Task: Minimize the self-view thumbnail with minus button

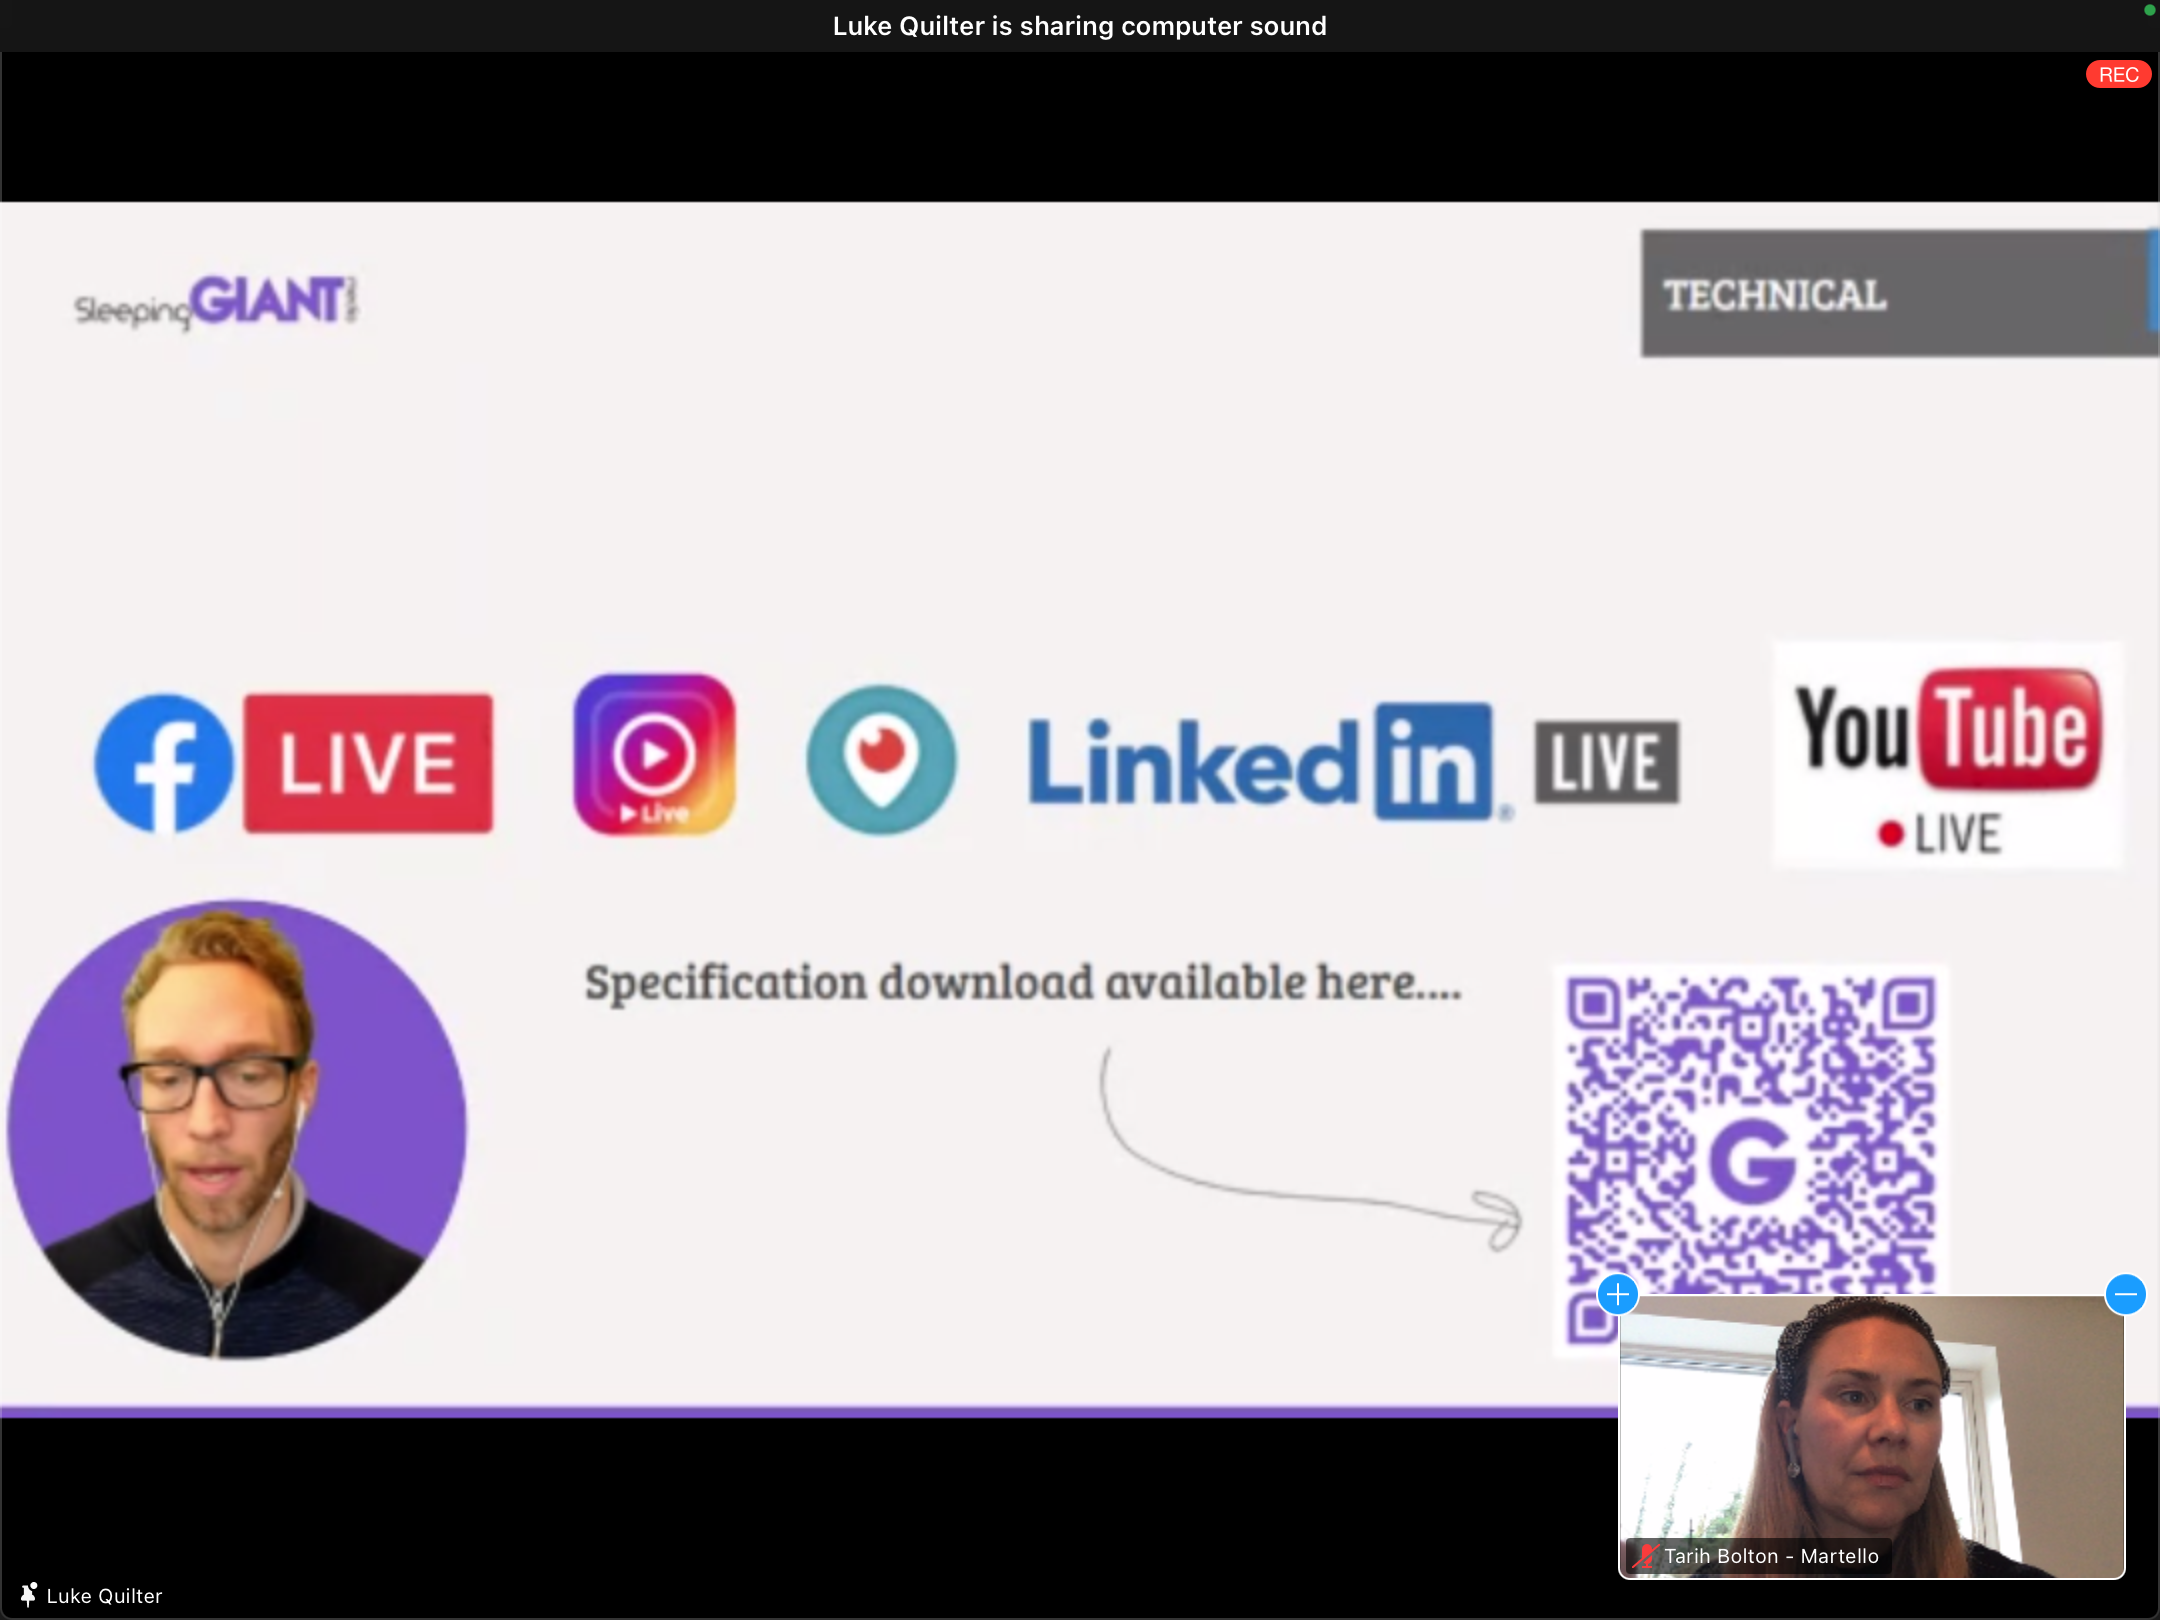Action: (2125, 1294)
